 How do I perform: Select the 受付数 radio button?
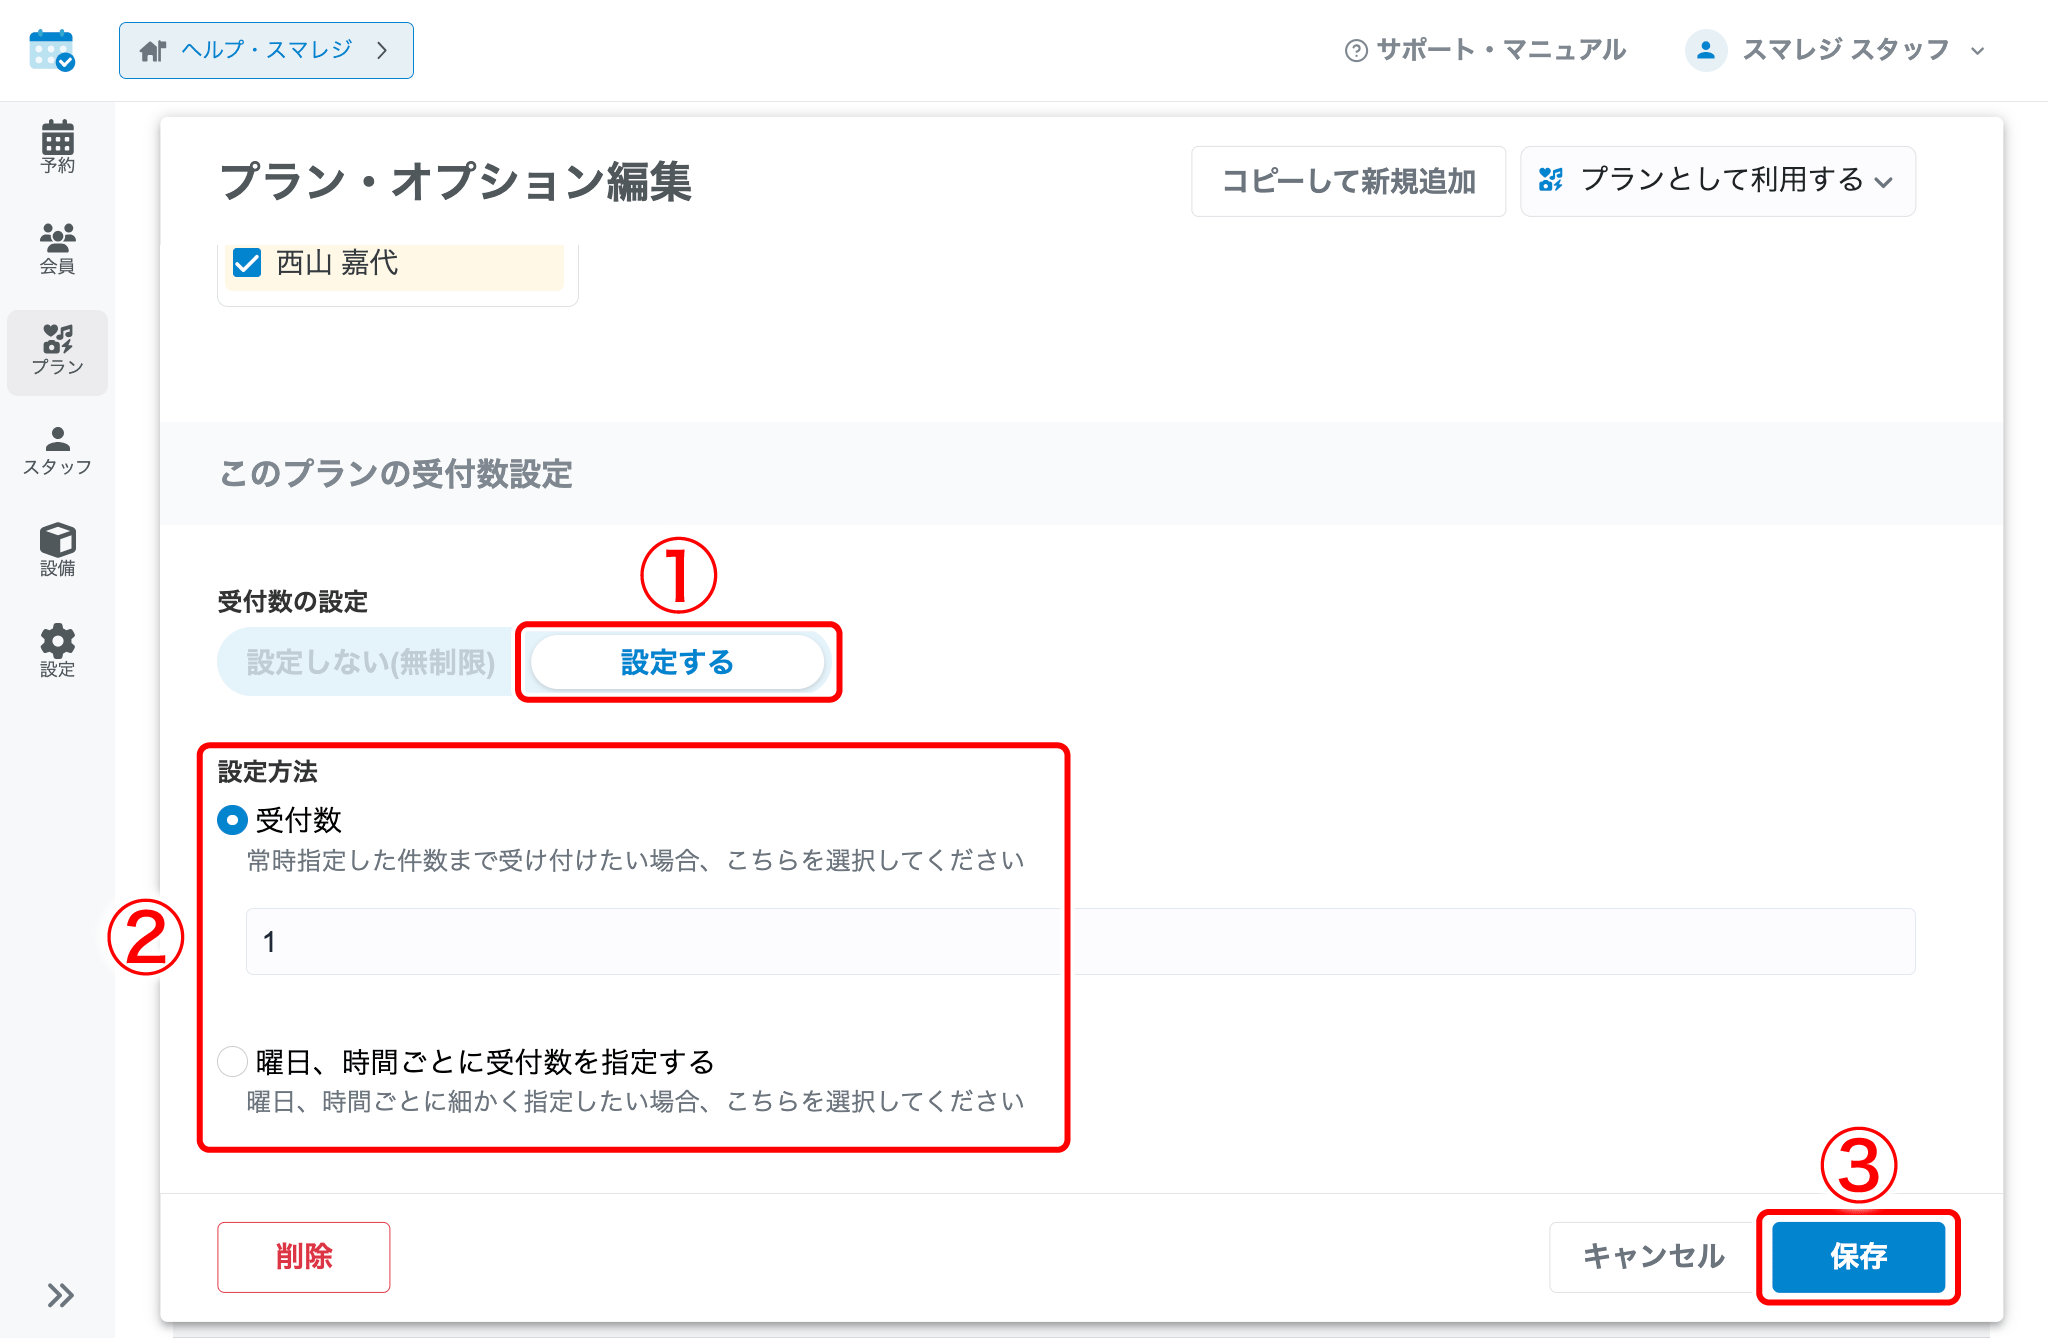click(232, 821)
